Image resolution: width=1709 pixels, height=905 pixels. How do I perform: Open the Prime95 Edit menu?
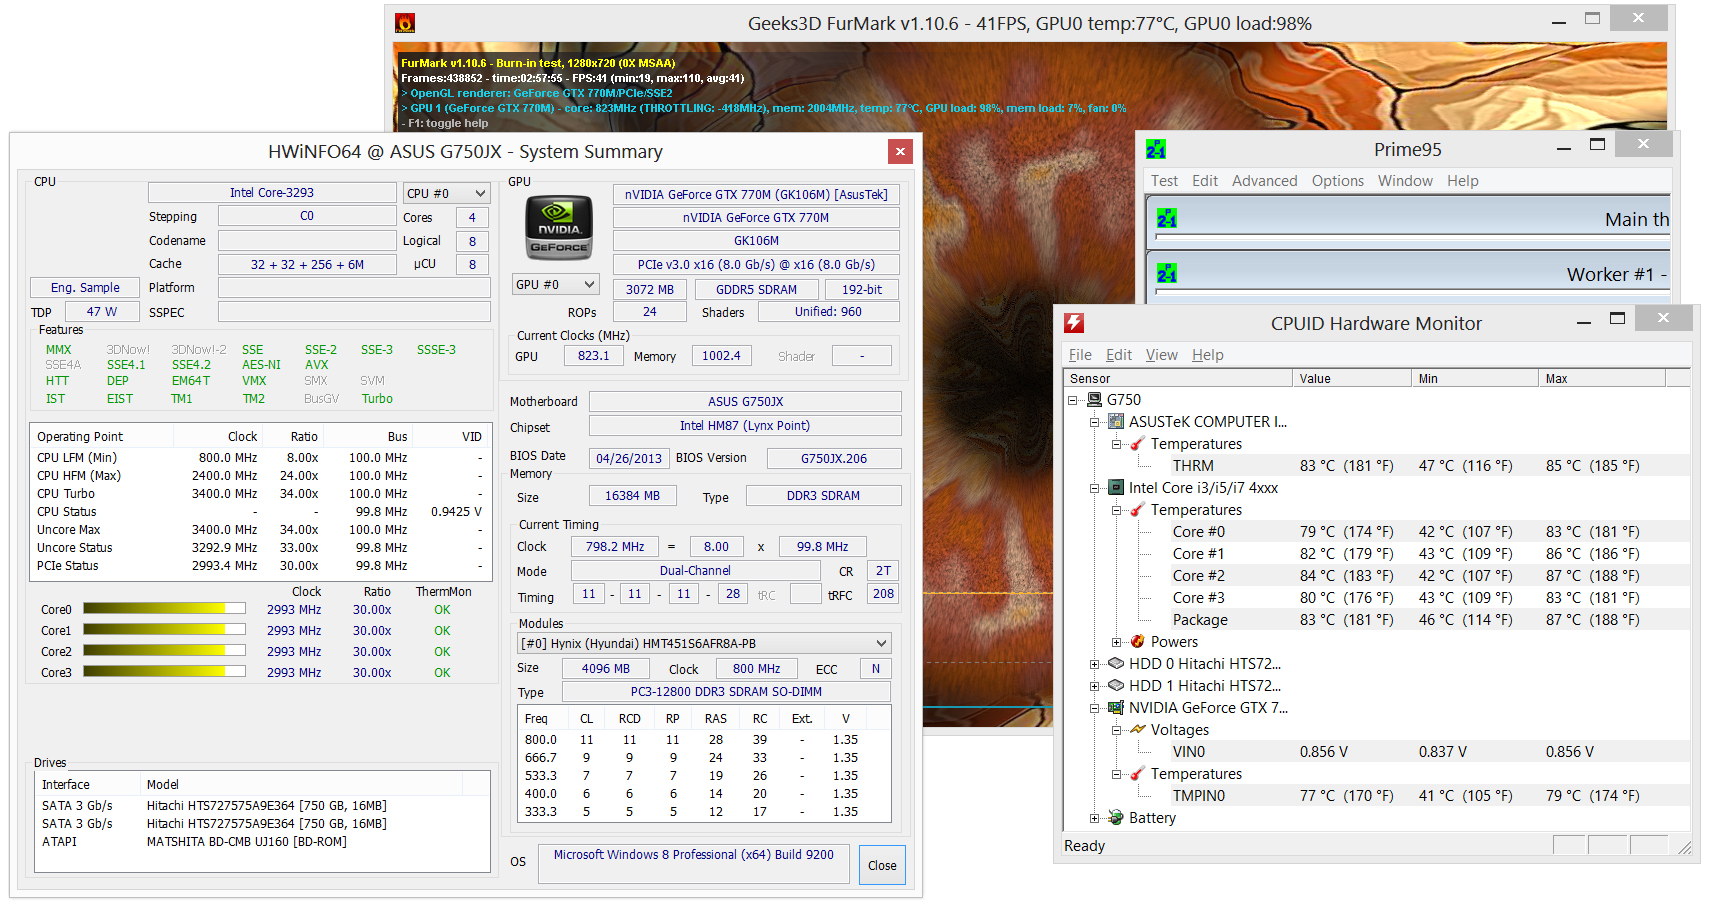point(1205,181)
